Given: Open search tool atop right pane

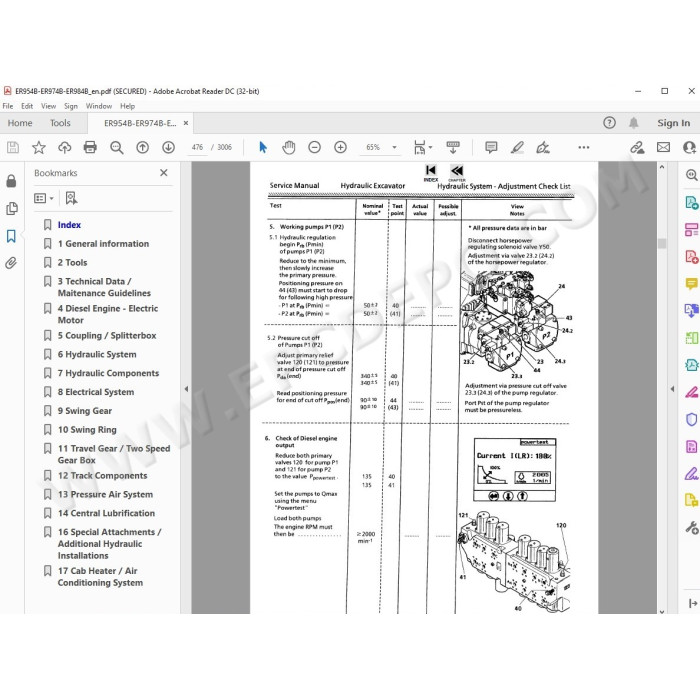Looking at the screenshot, I should pyautogui.click(x=692, y=175).
